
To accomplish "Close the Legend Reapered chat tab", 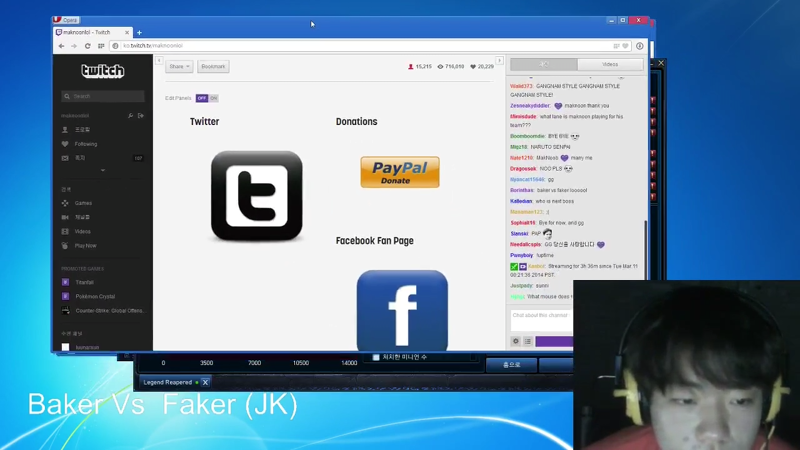I will point(205,382).
